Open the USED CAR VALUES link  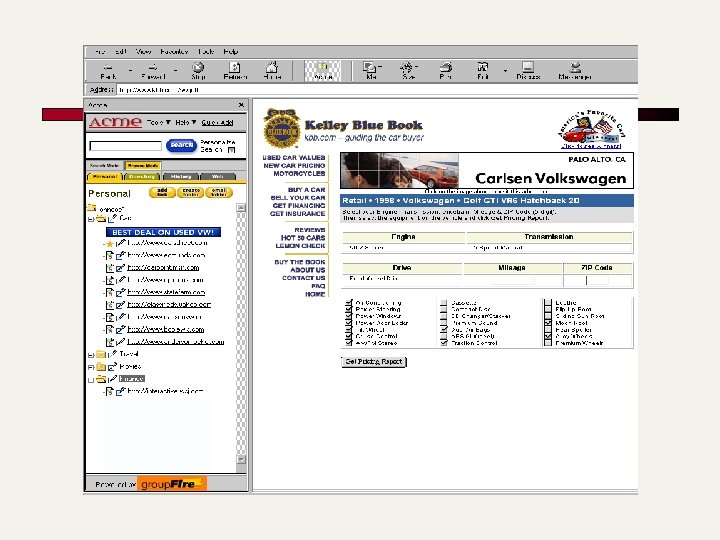point(293,158)
